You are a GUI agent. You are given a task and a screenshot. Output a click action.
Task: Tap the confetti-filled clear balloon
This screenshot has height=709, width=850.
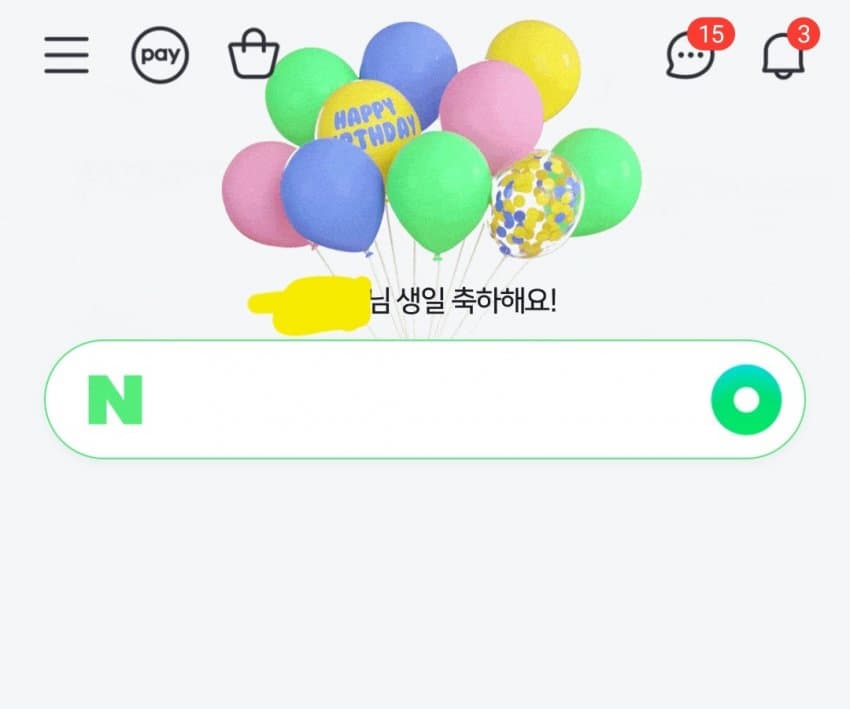(537, 204)
